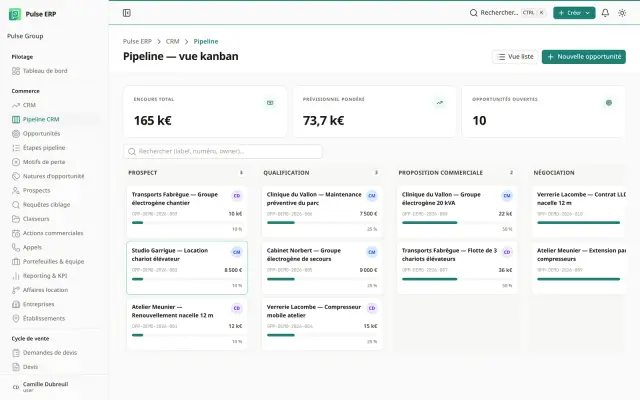Click the Prévisionnel pondéré trend icon
Image resolution: width=640 pixels, height=400 pixels.
(440, 103)
